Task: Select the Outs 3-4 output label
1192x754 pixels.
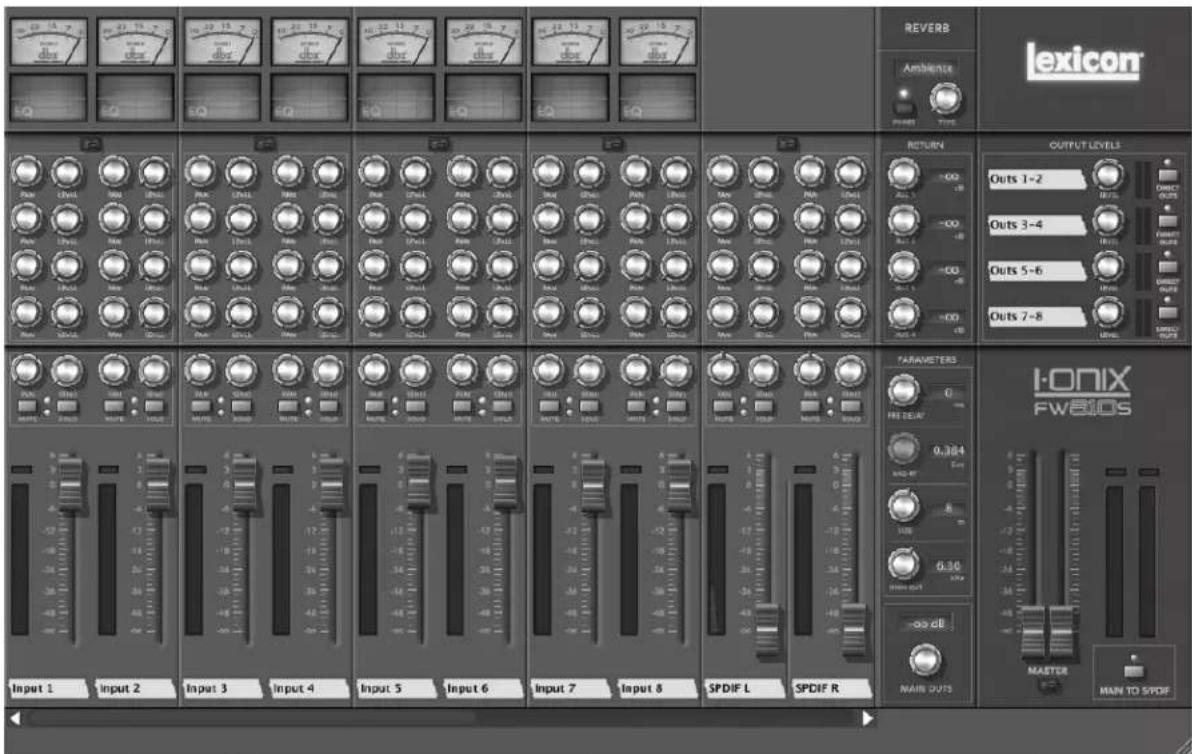Action: [1036, 225]
